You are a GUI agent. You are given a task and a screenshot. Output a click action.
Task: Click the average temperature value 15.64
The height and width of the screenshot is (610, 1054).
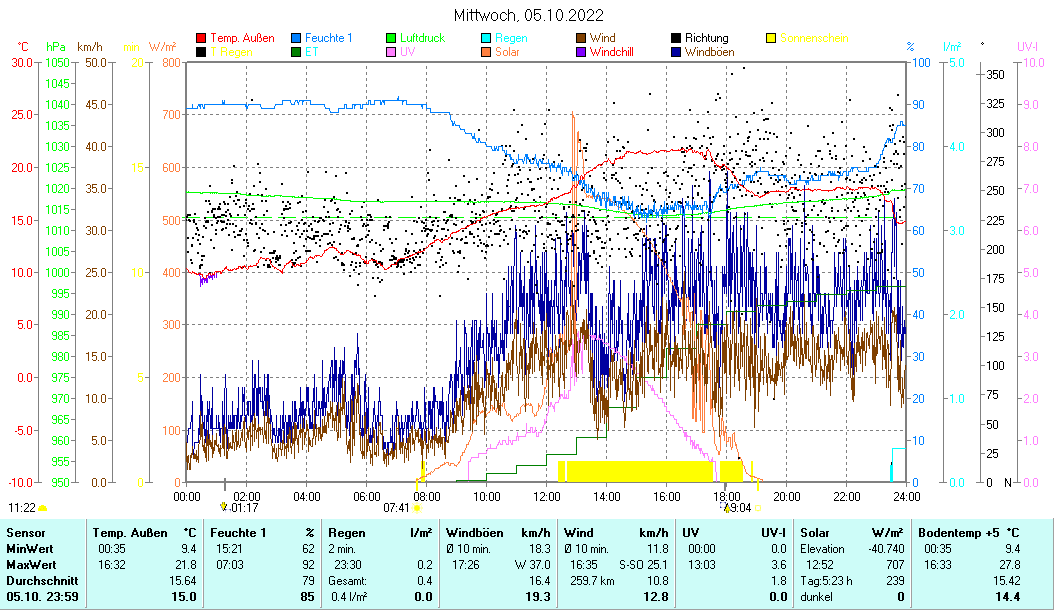click(x=183, y=580)
